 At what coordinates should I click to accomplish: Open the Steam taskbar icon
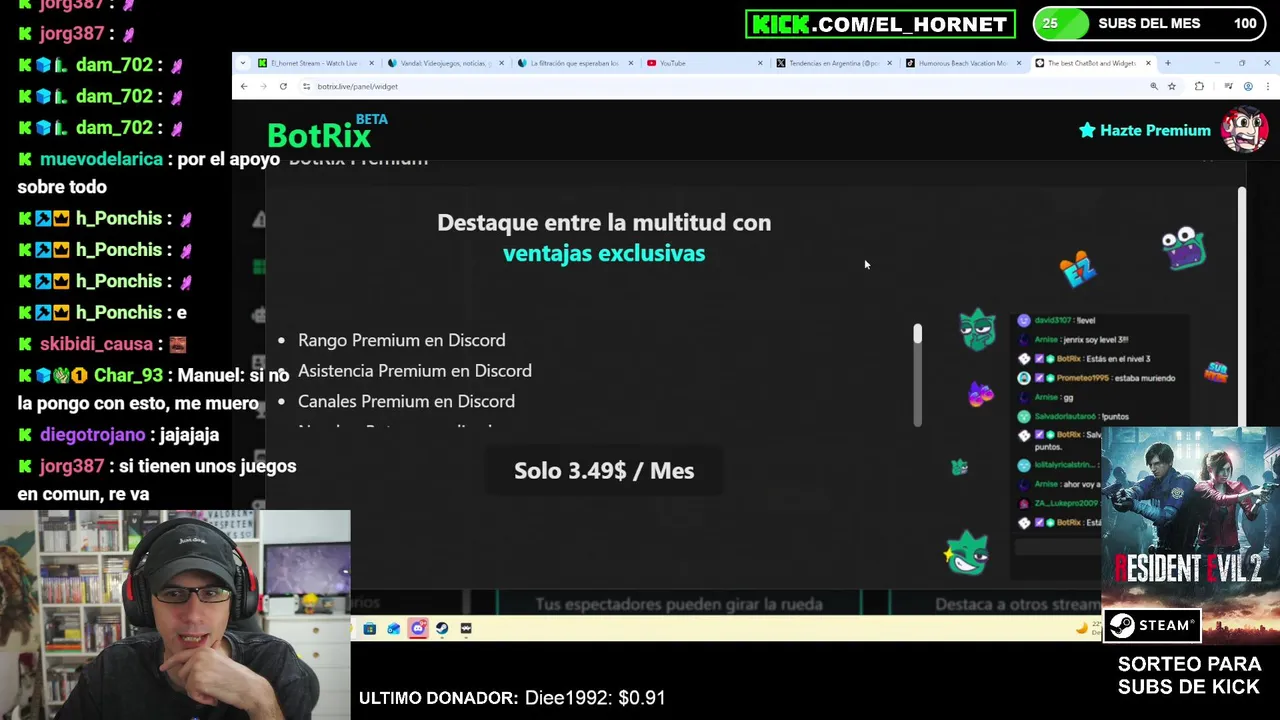coord(442,629)
